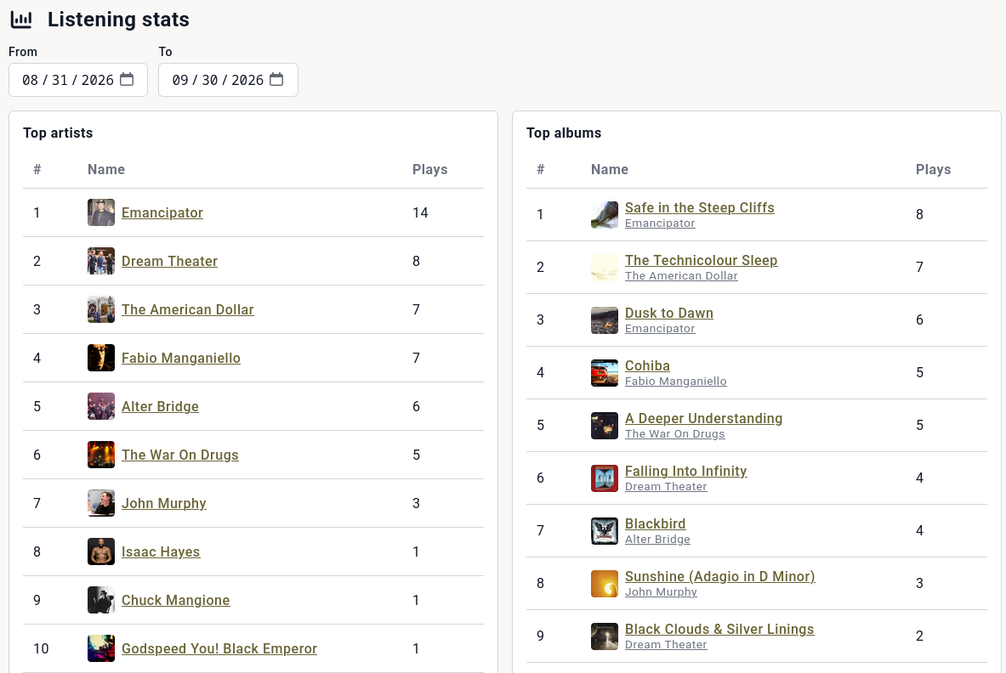Image resolution: width=1006 pixels, height=673 pixels.
Task: Click the Top artists panel heading
Action: pyautogui.click(x=58, y=133)
